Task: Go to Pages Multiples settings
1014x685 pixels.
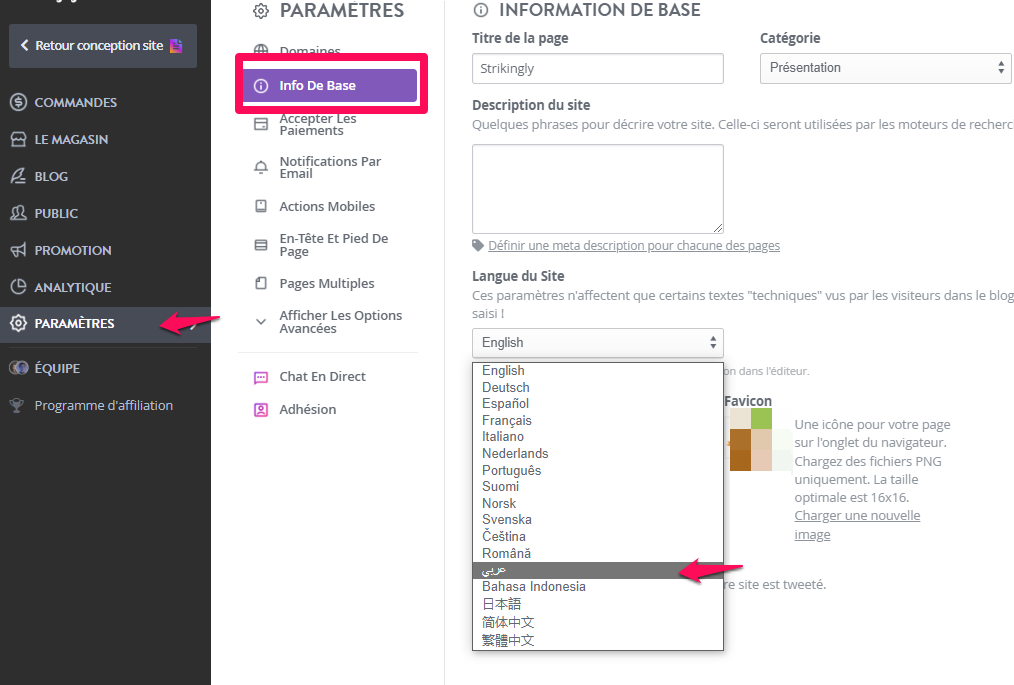Action: coord(327,283)
